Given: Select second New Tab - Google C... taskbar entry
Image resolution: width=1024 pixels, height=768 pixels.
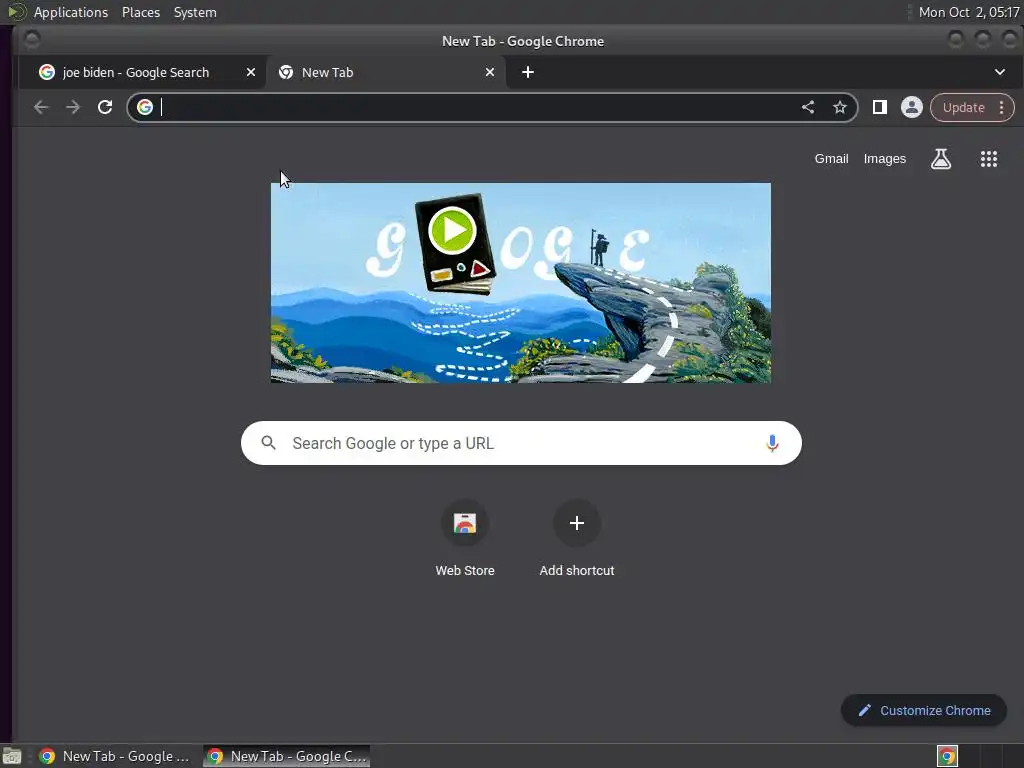Looking at the screenshot, I should (287, 756).
